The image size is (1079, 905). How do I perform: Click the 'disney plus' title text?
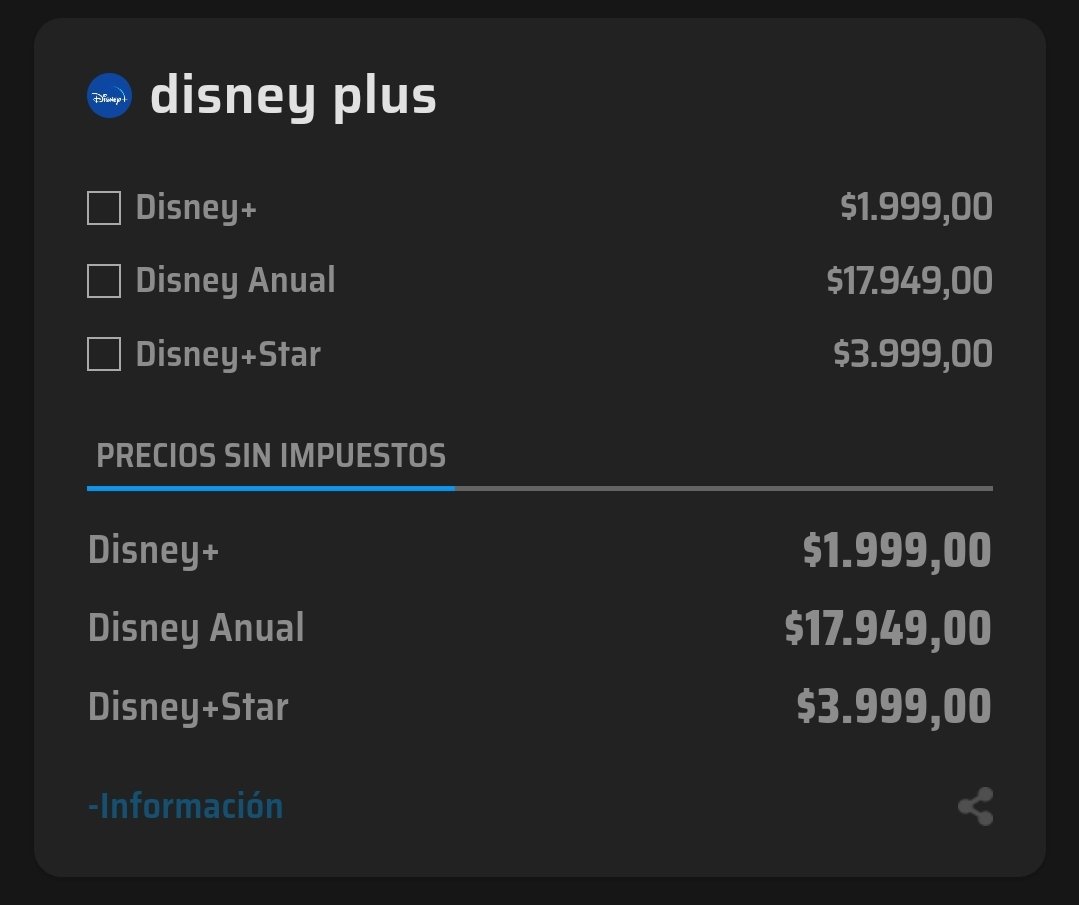(294, 95)
